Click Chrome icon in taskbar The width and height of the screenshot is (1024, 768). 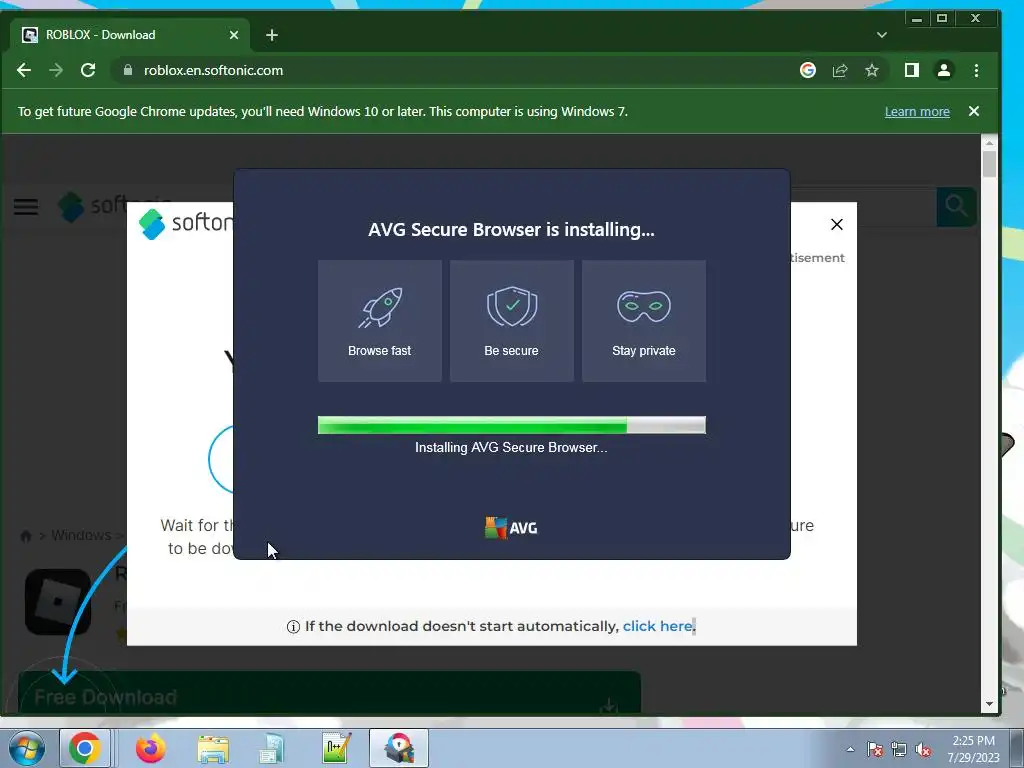(85, 748)
